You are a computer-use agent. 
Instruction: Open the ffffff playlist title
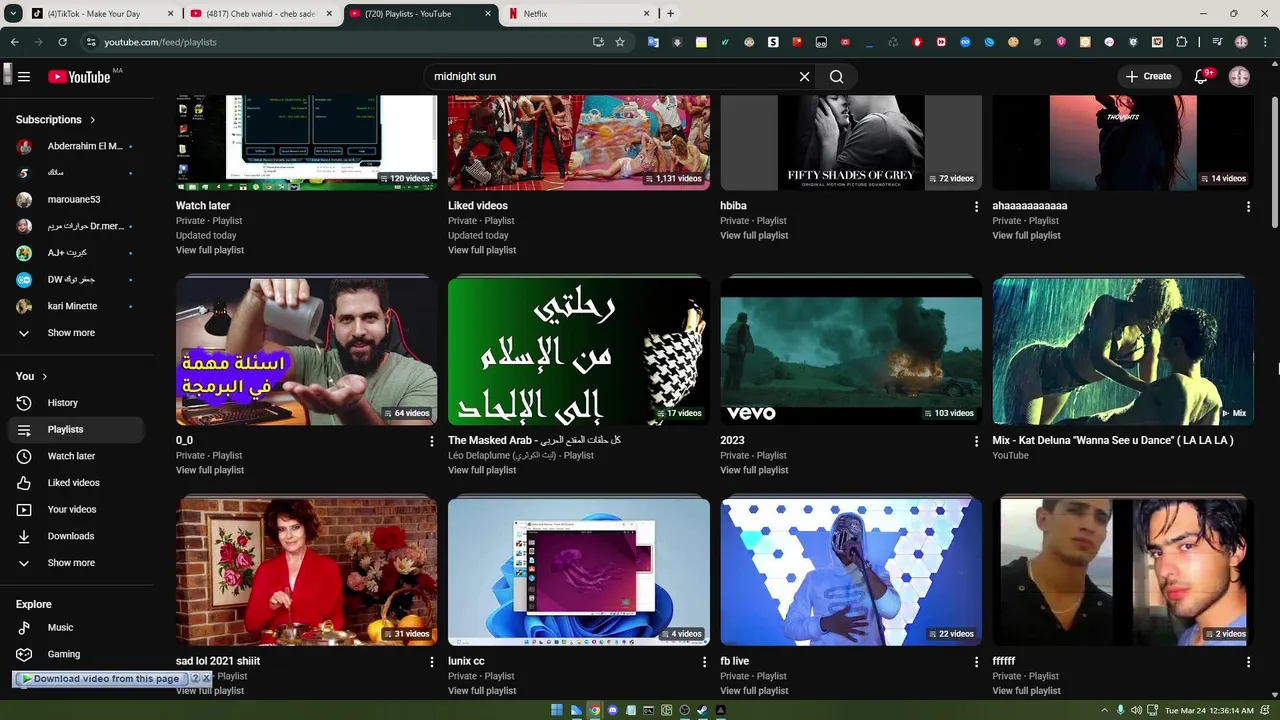coord(1004,662)
